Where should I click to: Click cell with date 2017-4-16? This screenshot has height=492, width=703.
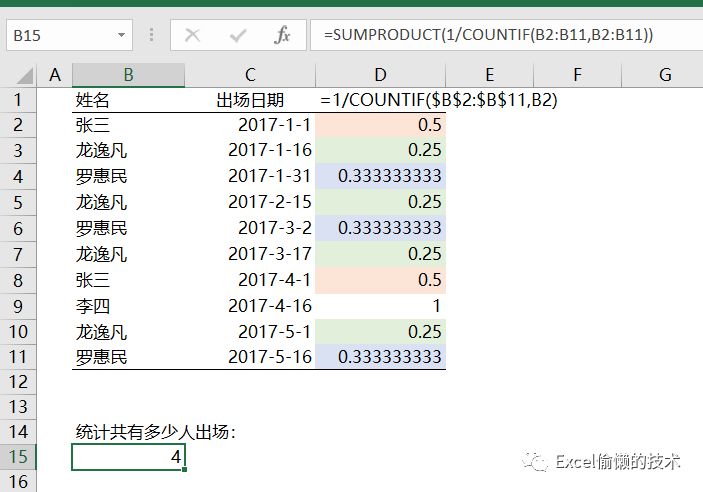click(x=250, y=306)
